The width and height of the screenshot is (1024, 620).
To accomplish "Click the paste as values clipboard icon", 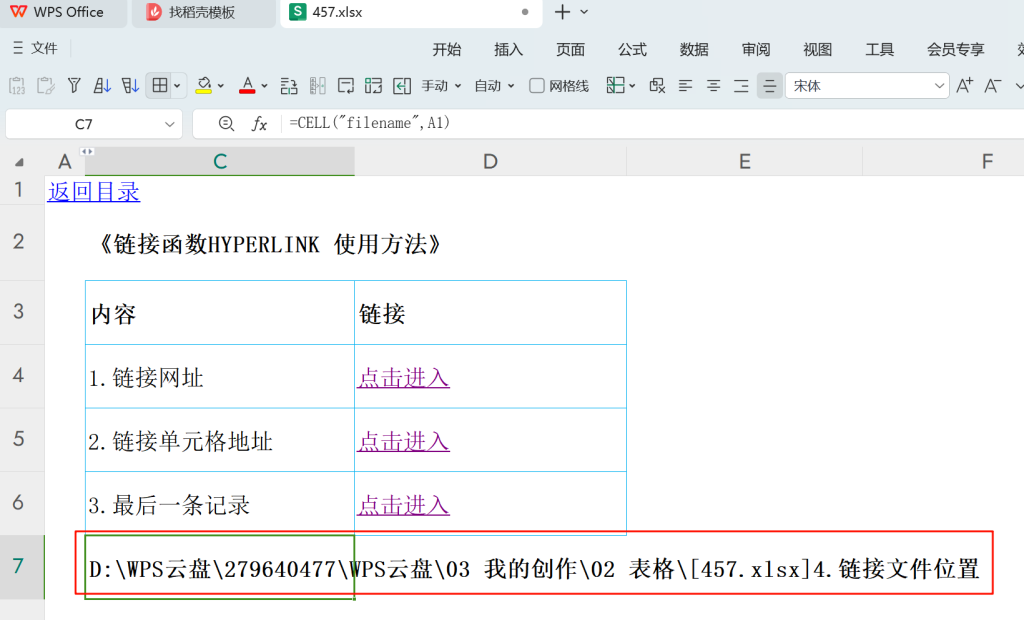I will click(17, 86).
